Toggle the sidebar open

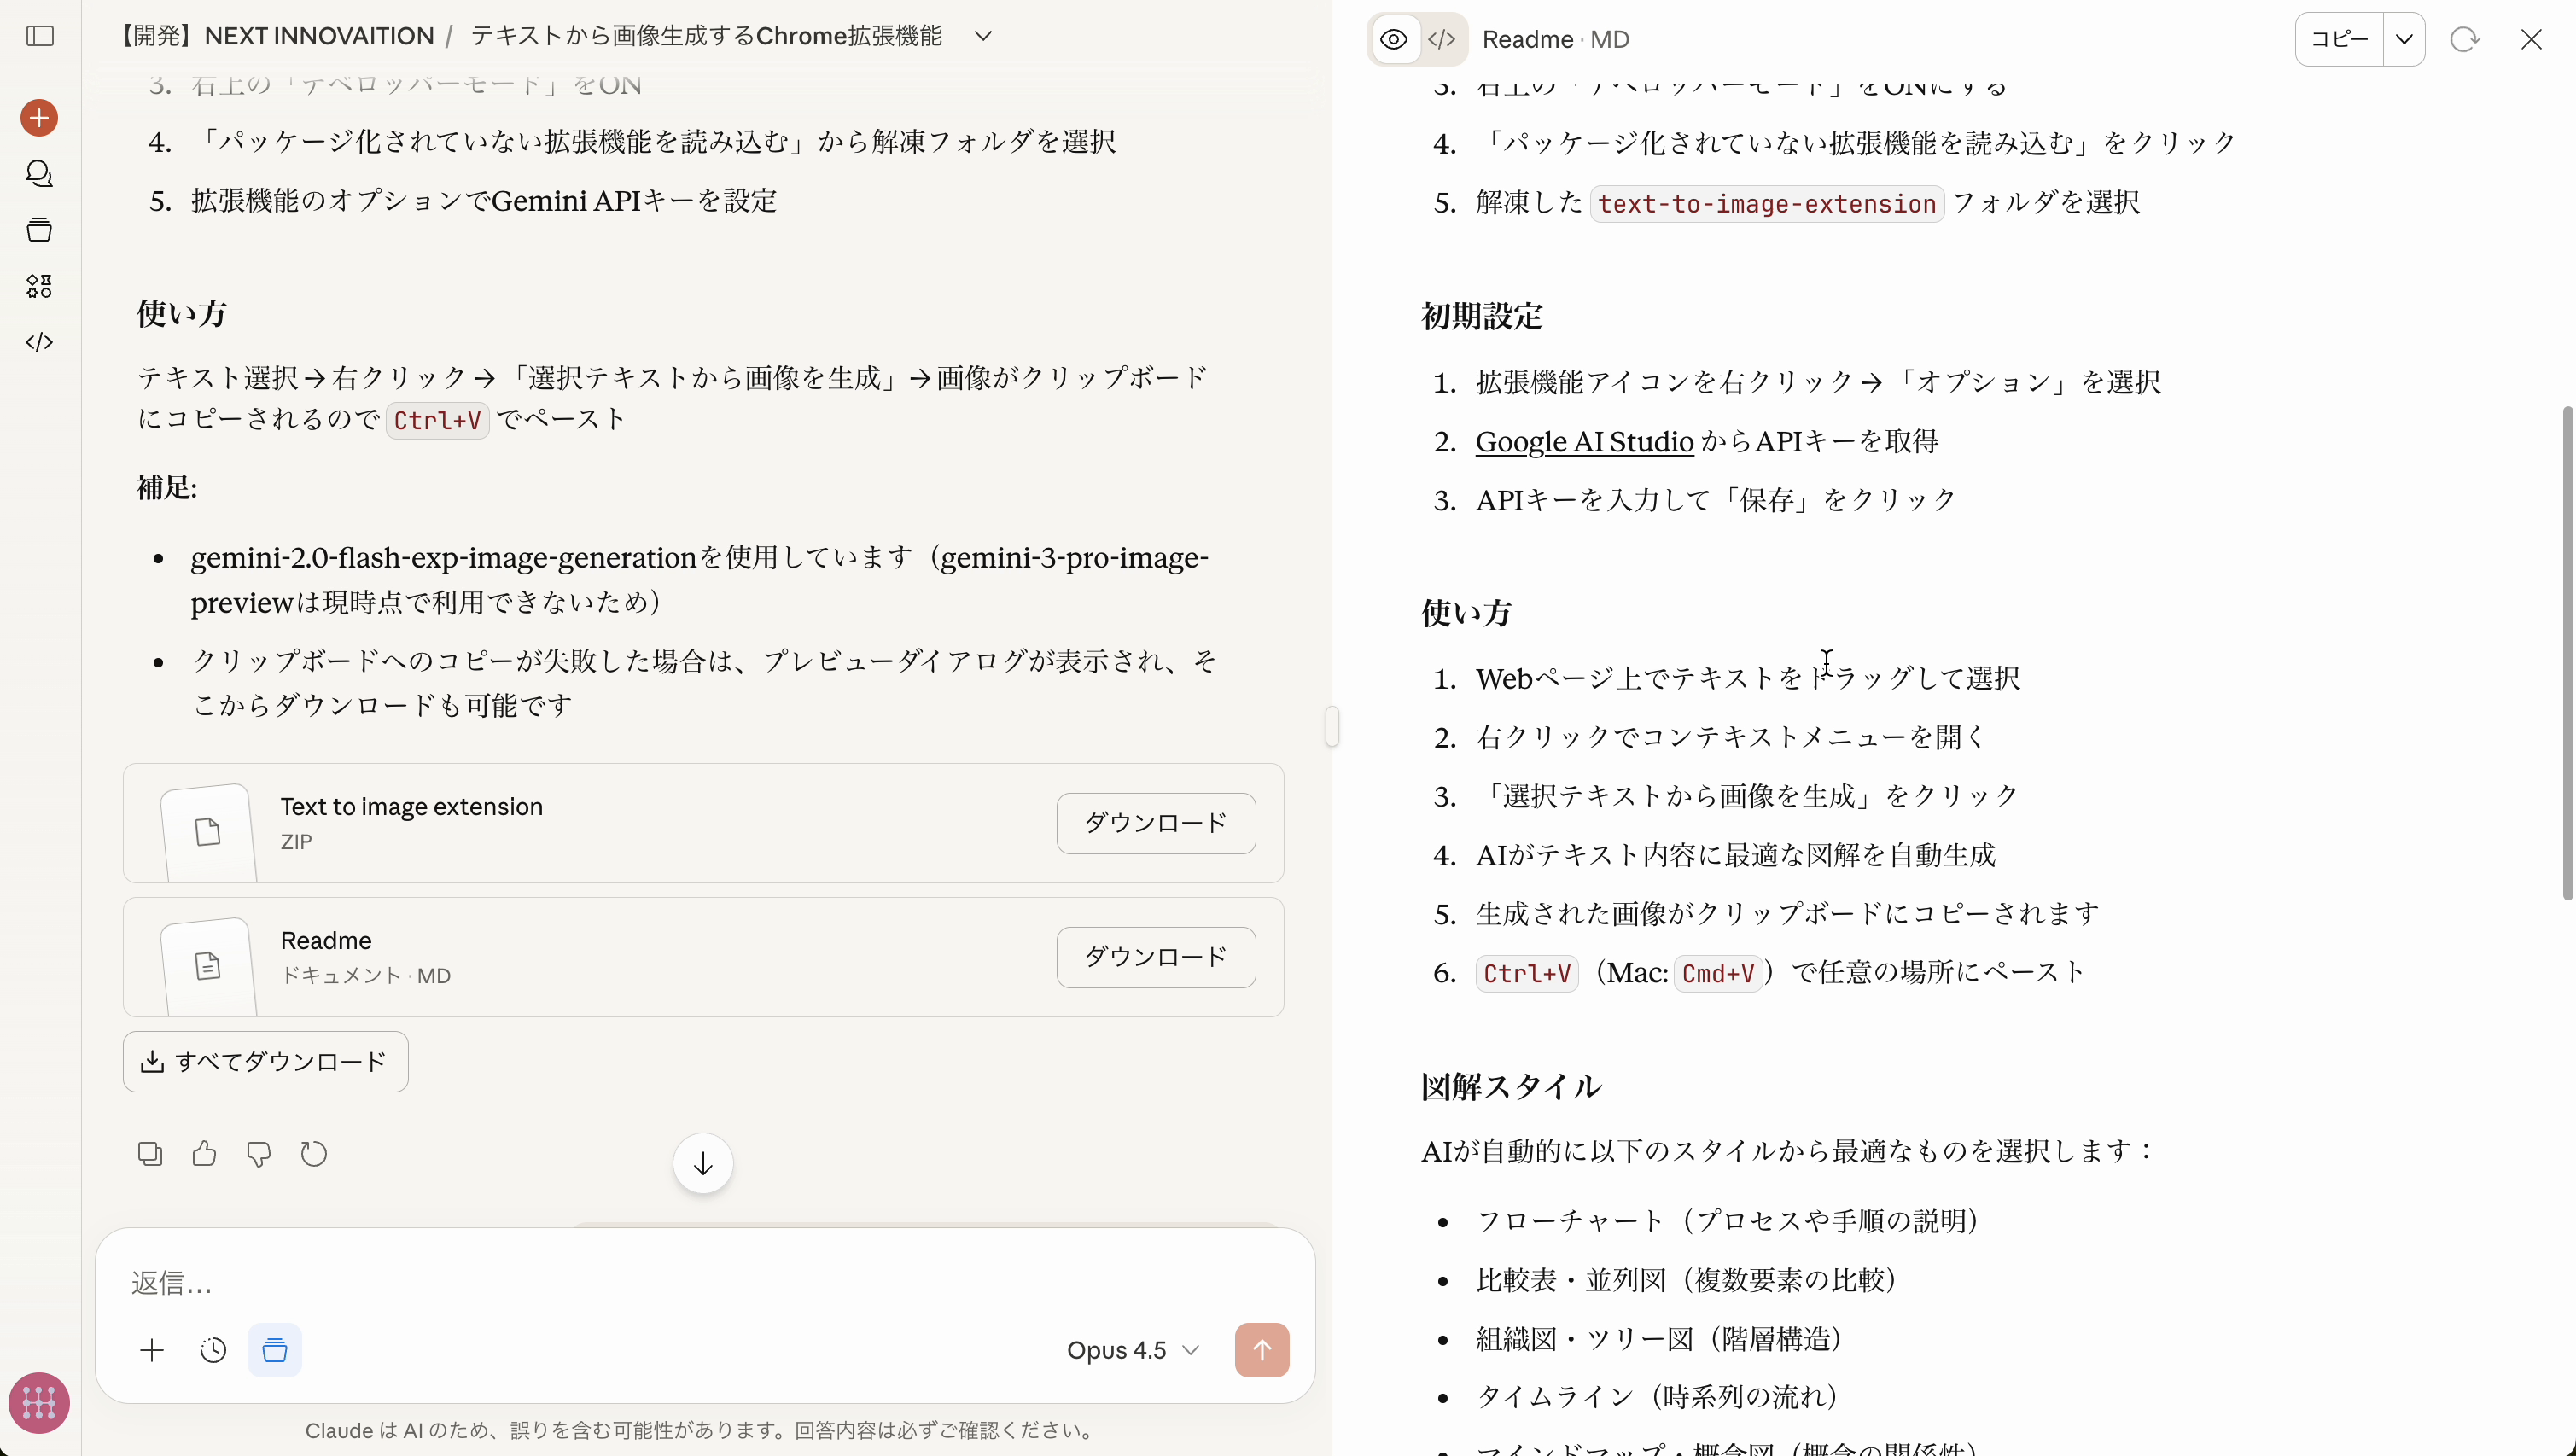coord(39,37)
